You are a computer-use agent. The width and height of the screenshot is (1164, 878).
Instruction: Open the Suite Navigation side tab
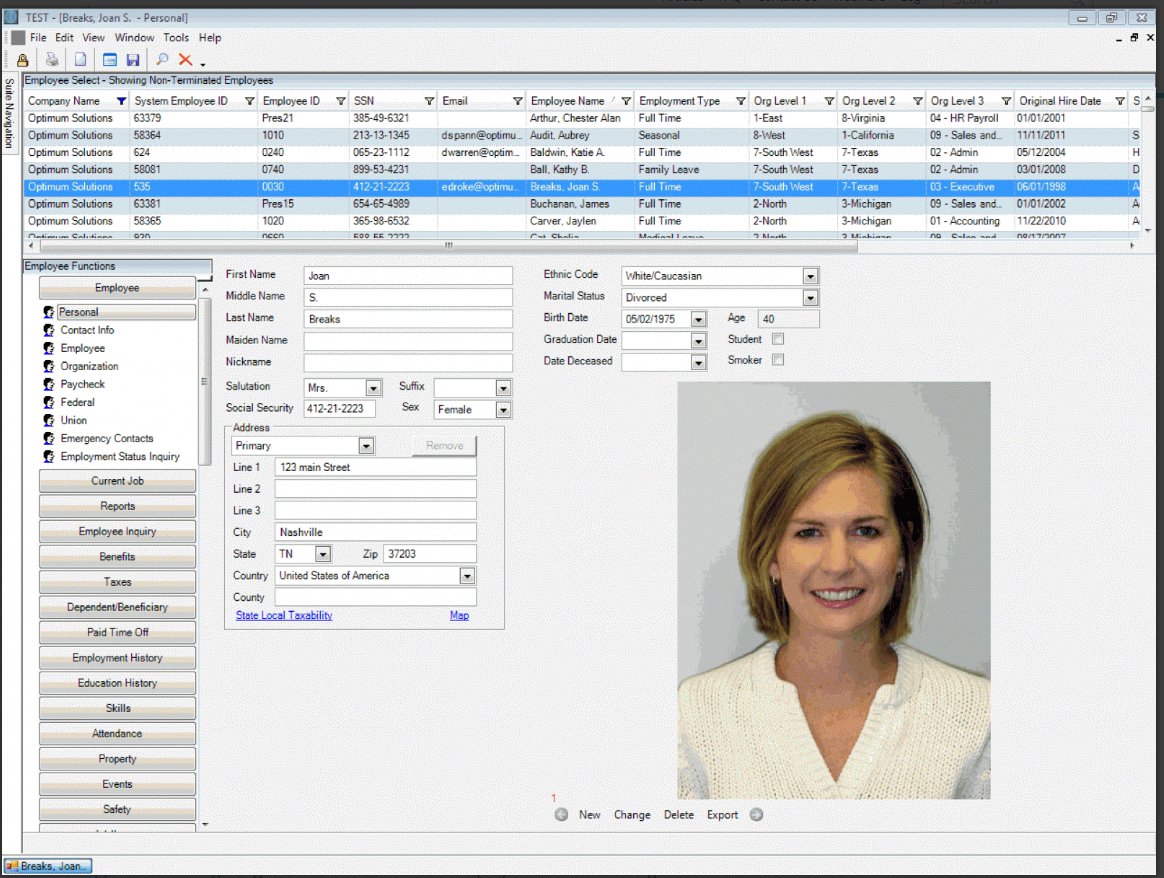tap(10, 112)
